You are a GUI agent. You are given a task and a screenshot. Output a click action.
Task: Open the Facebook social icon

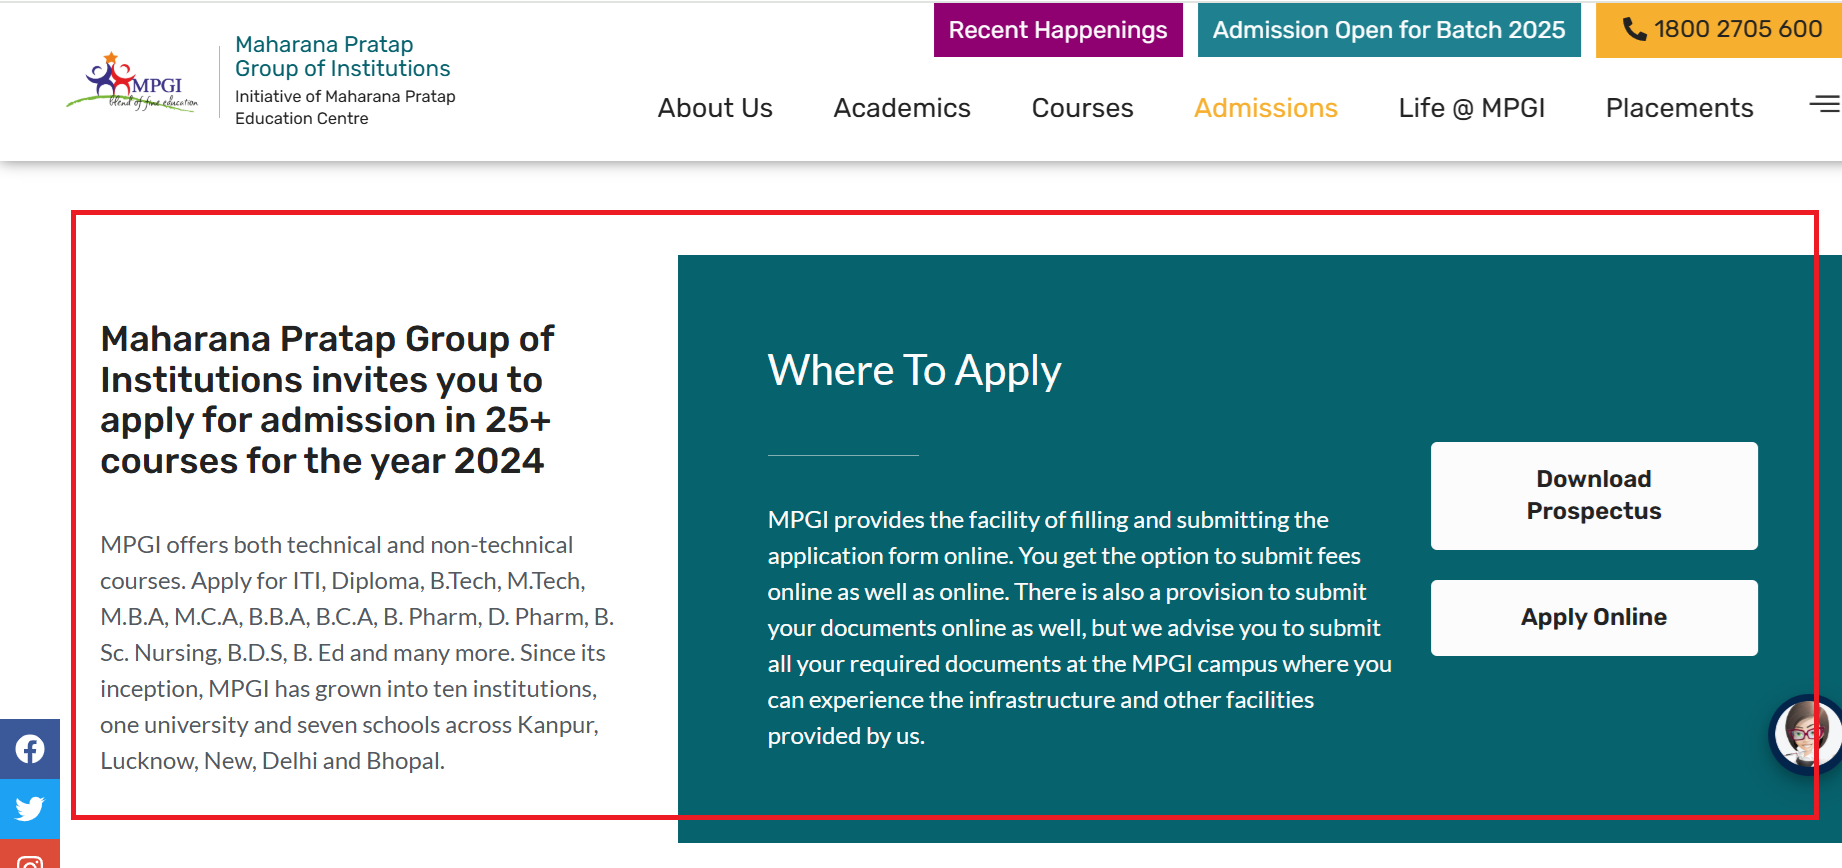(x=30, y=749)
